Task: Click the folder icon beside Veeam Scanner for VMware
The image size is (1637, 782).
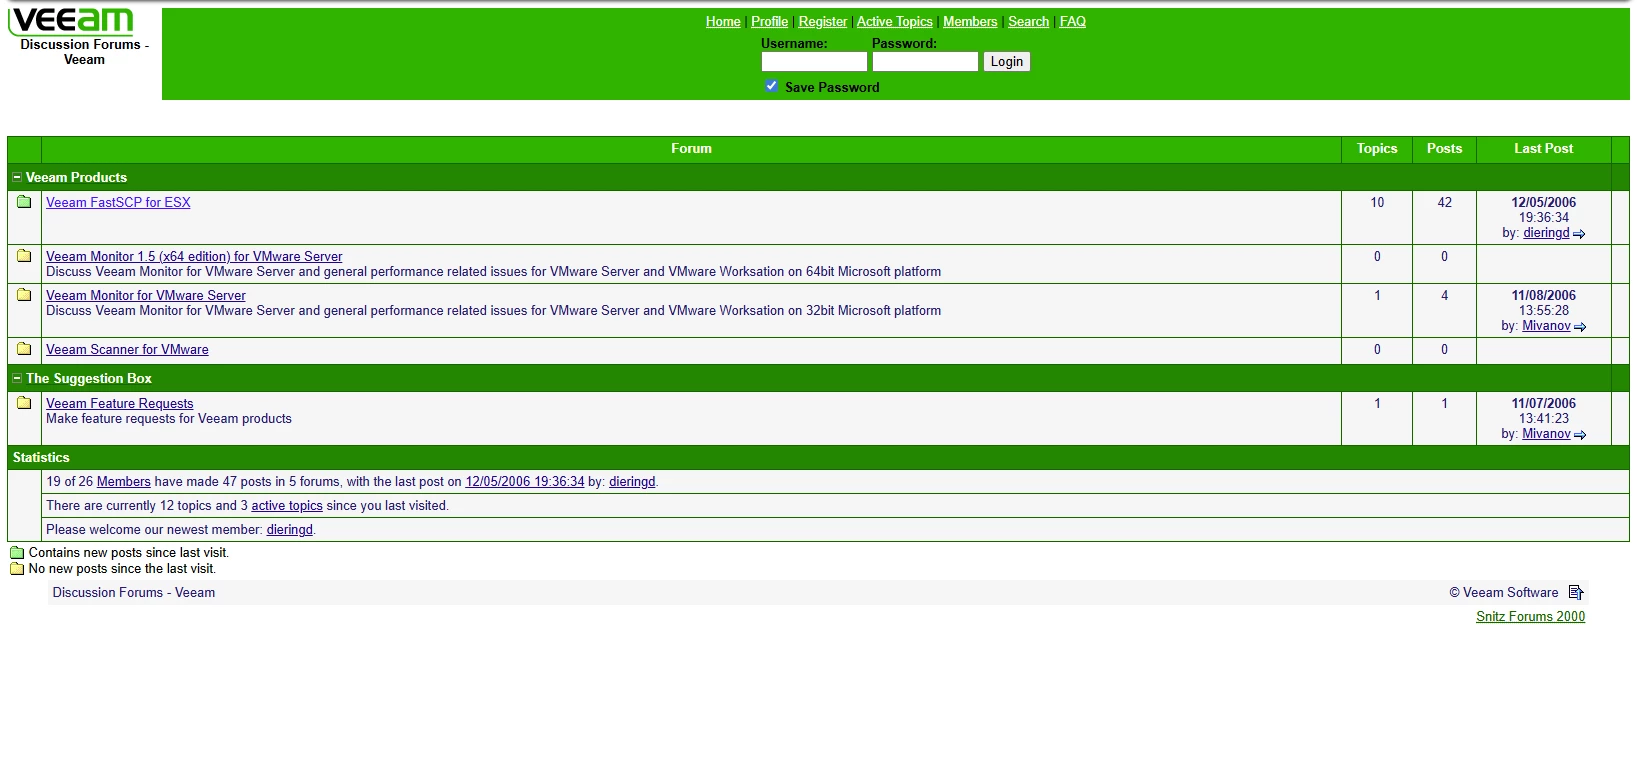Action: pos(24,349)
